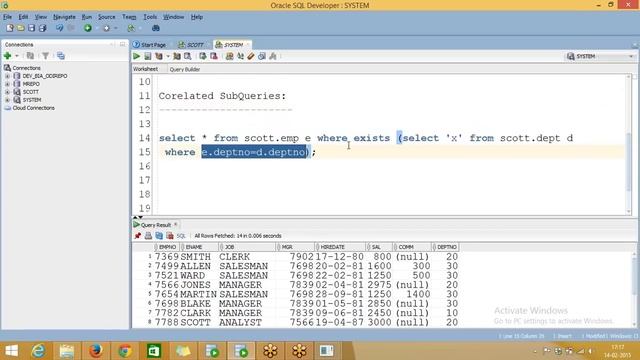Click the Refresh connections icon
Image resolution: width=640 pixels, height=360 pixels.
tap(30, 56)
